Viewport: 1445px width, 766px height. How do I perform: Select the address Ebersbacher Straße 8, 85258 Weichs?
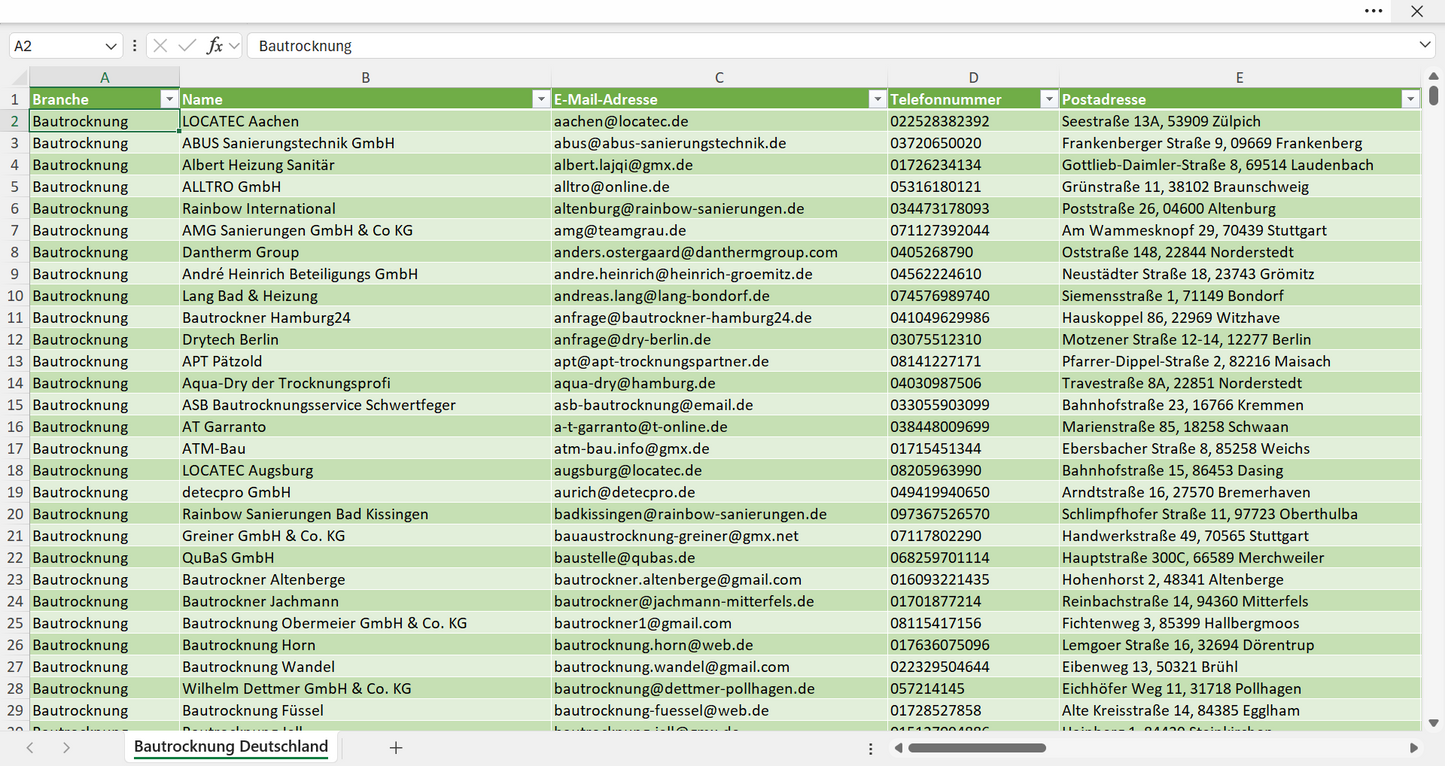(x=1240, y=449)
